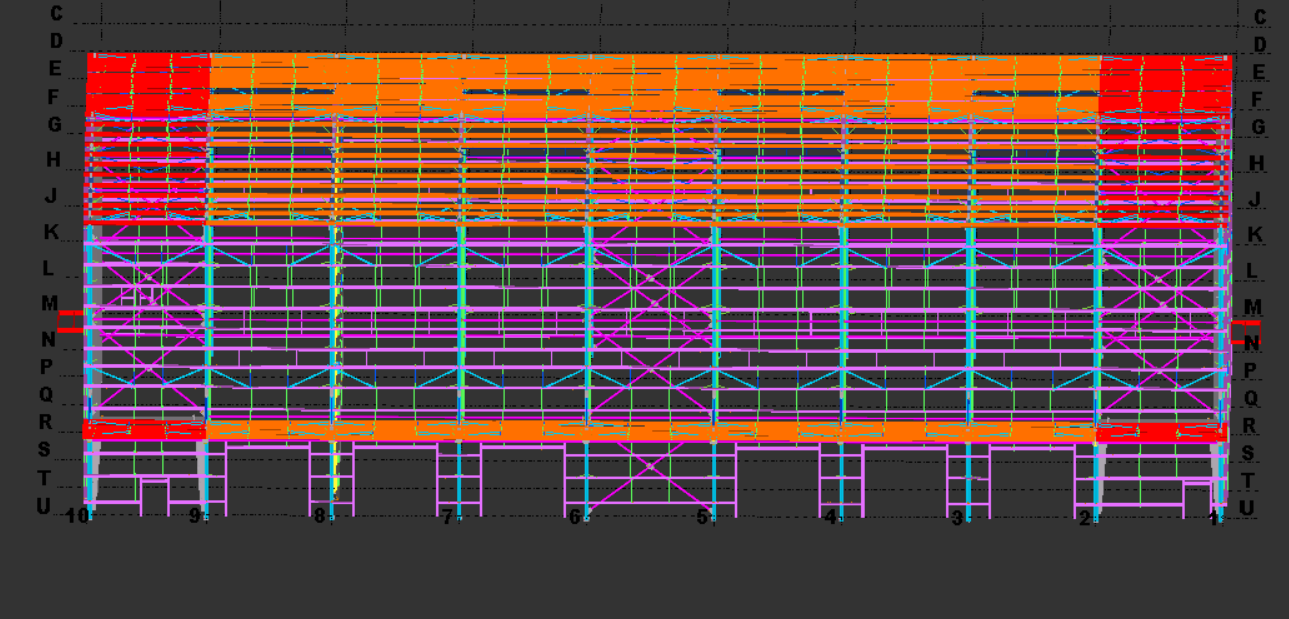Select grid label Q on right edge
The height and width of the screenshot is (619, 1289).
[x=1251, y=398]
